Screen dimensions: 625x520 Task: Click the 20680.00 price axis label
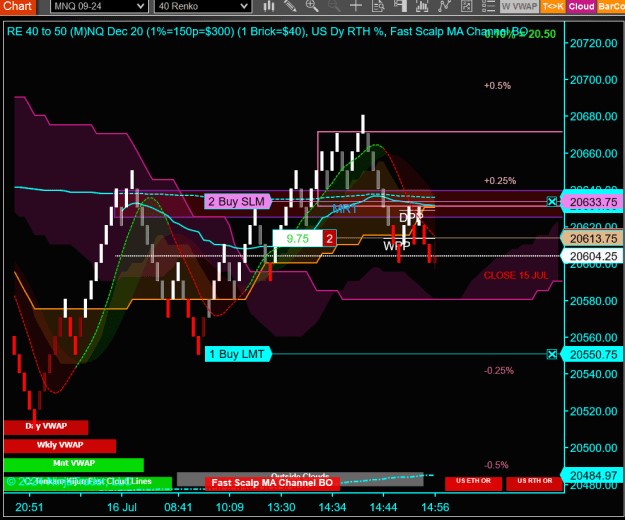[x=594, y=116]
